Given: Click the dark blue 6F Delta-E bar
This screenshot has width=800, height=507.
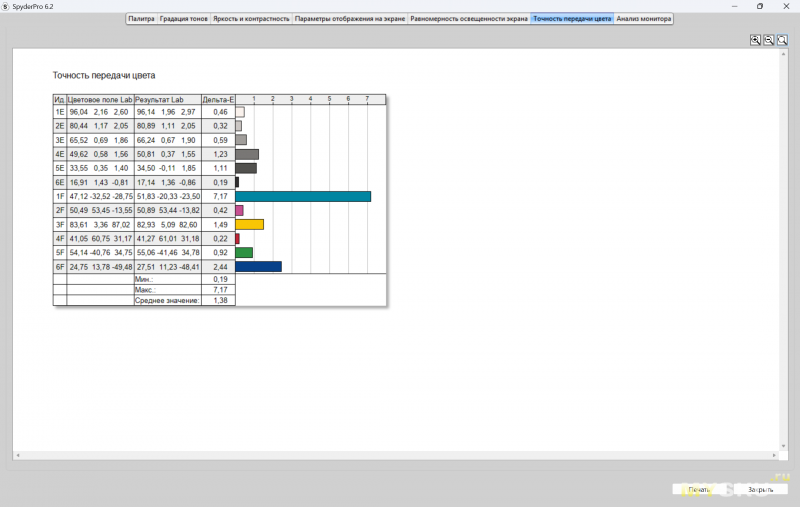Looking at the screenshot, I should pos(258,267).
